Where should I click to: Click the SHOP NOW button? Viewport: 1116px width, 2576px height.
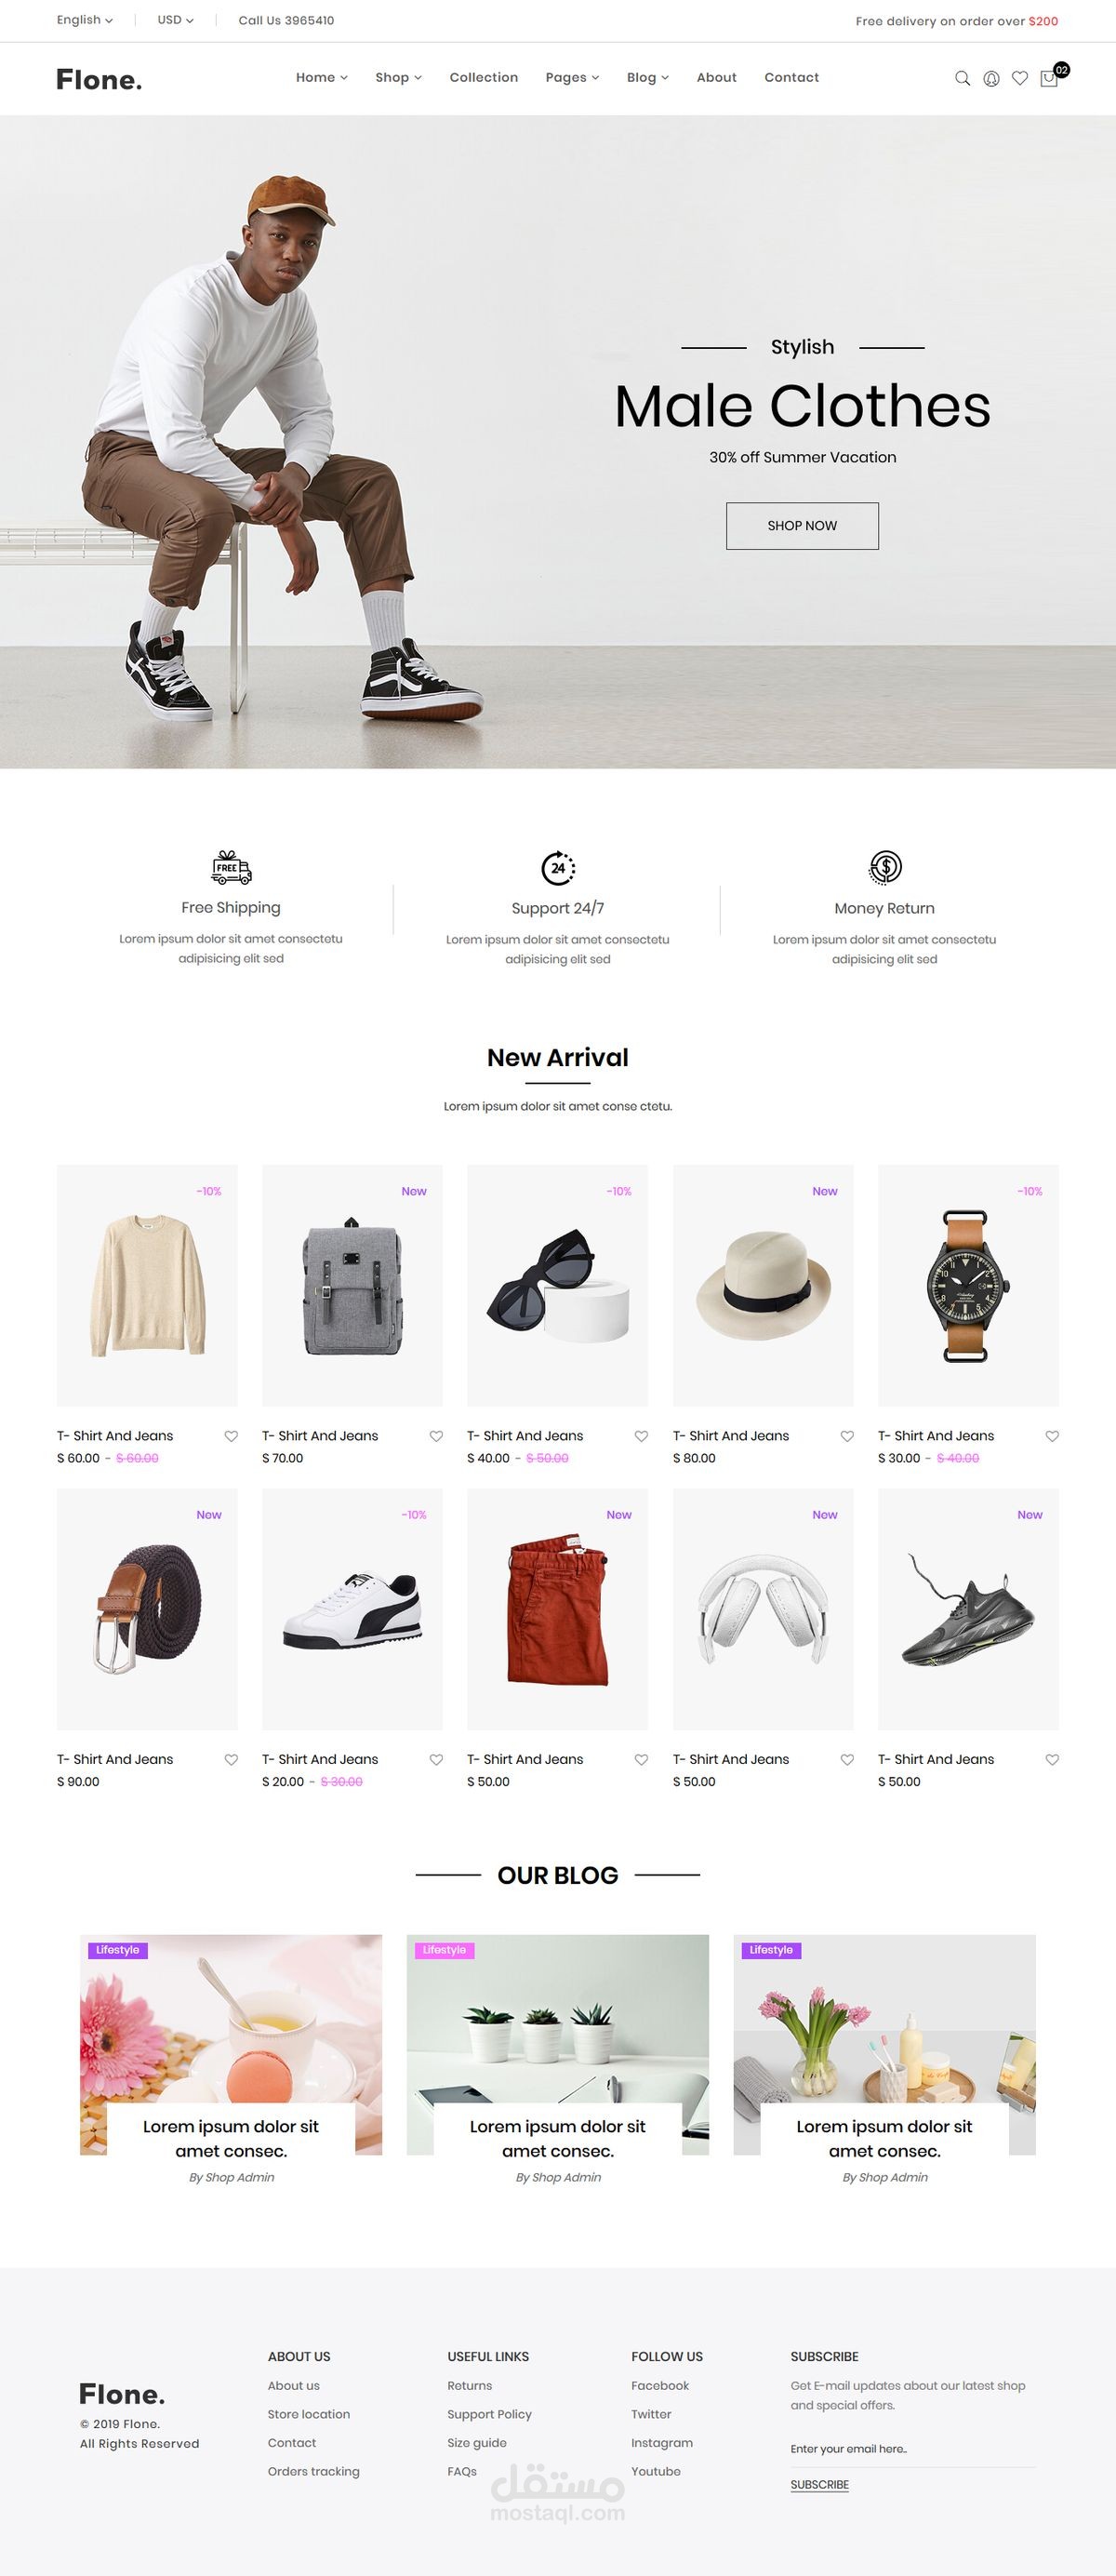(x=802, y=526)
